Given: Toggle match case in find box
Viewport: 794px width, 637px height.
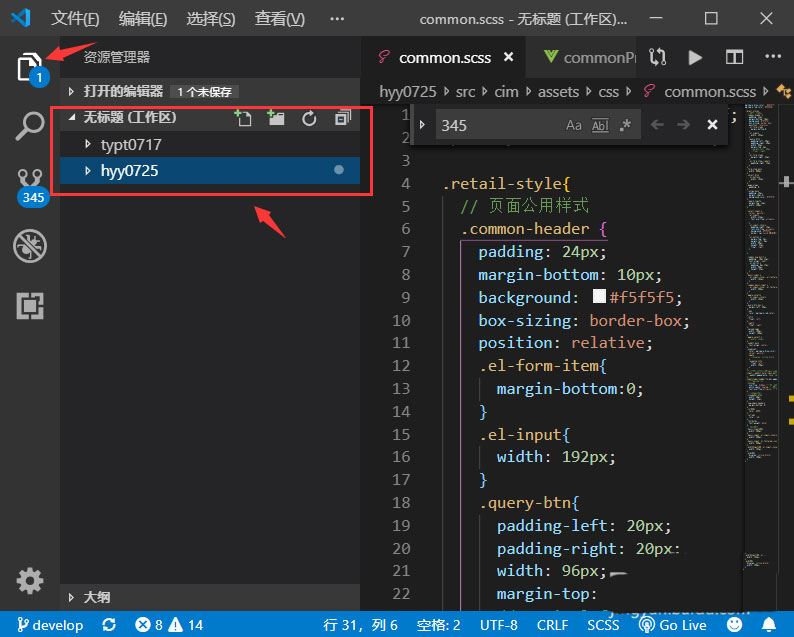Looking at the screenshot, I should [573, 125].
